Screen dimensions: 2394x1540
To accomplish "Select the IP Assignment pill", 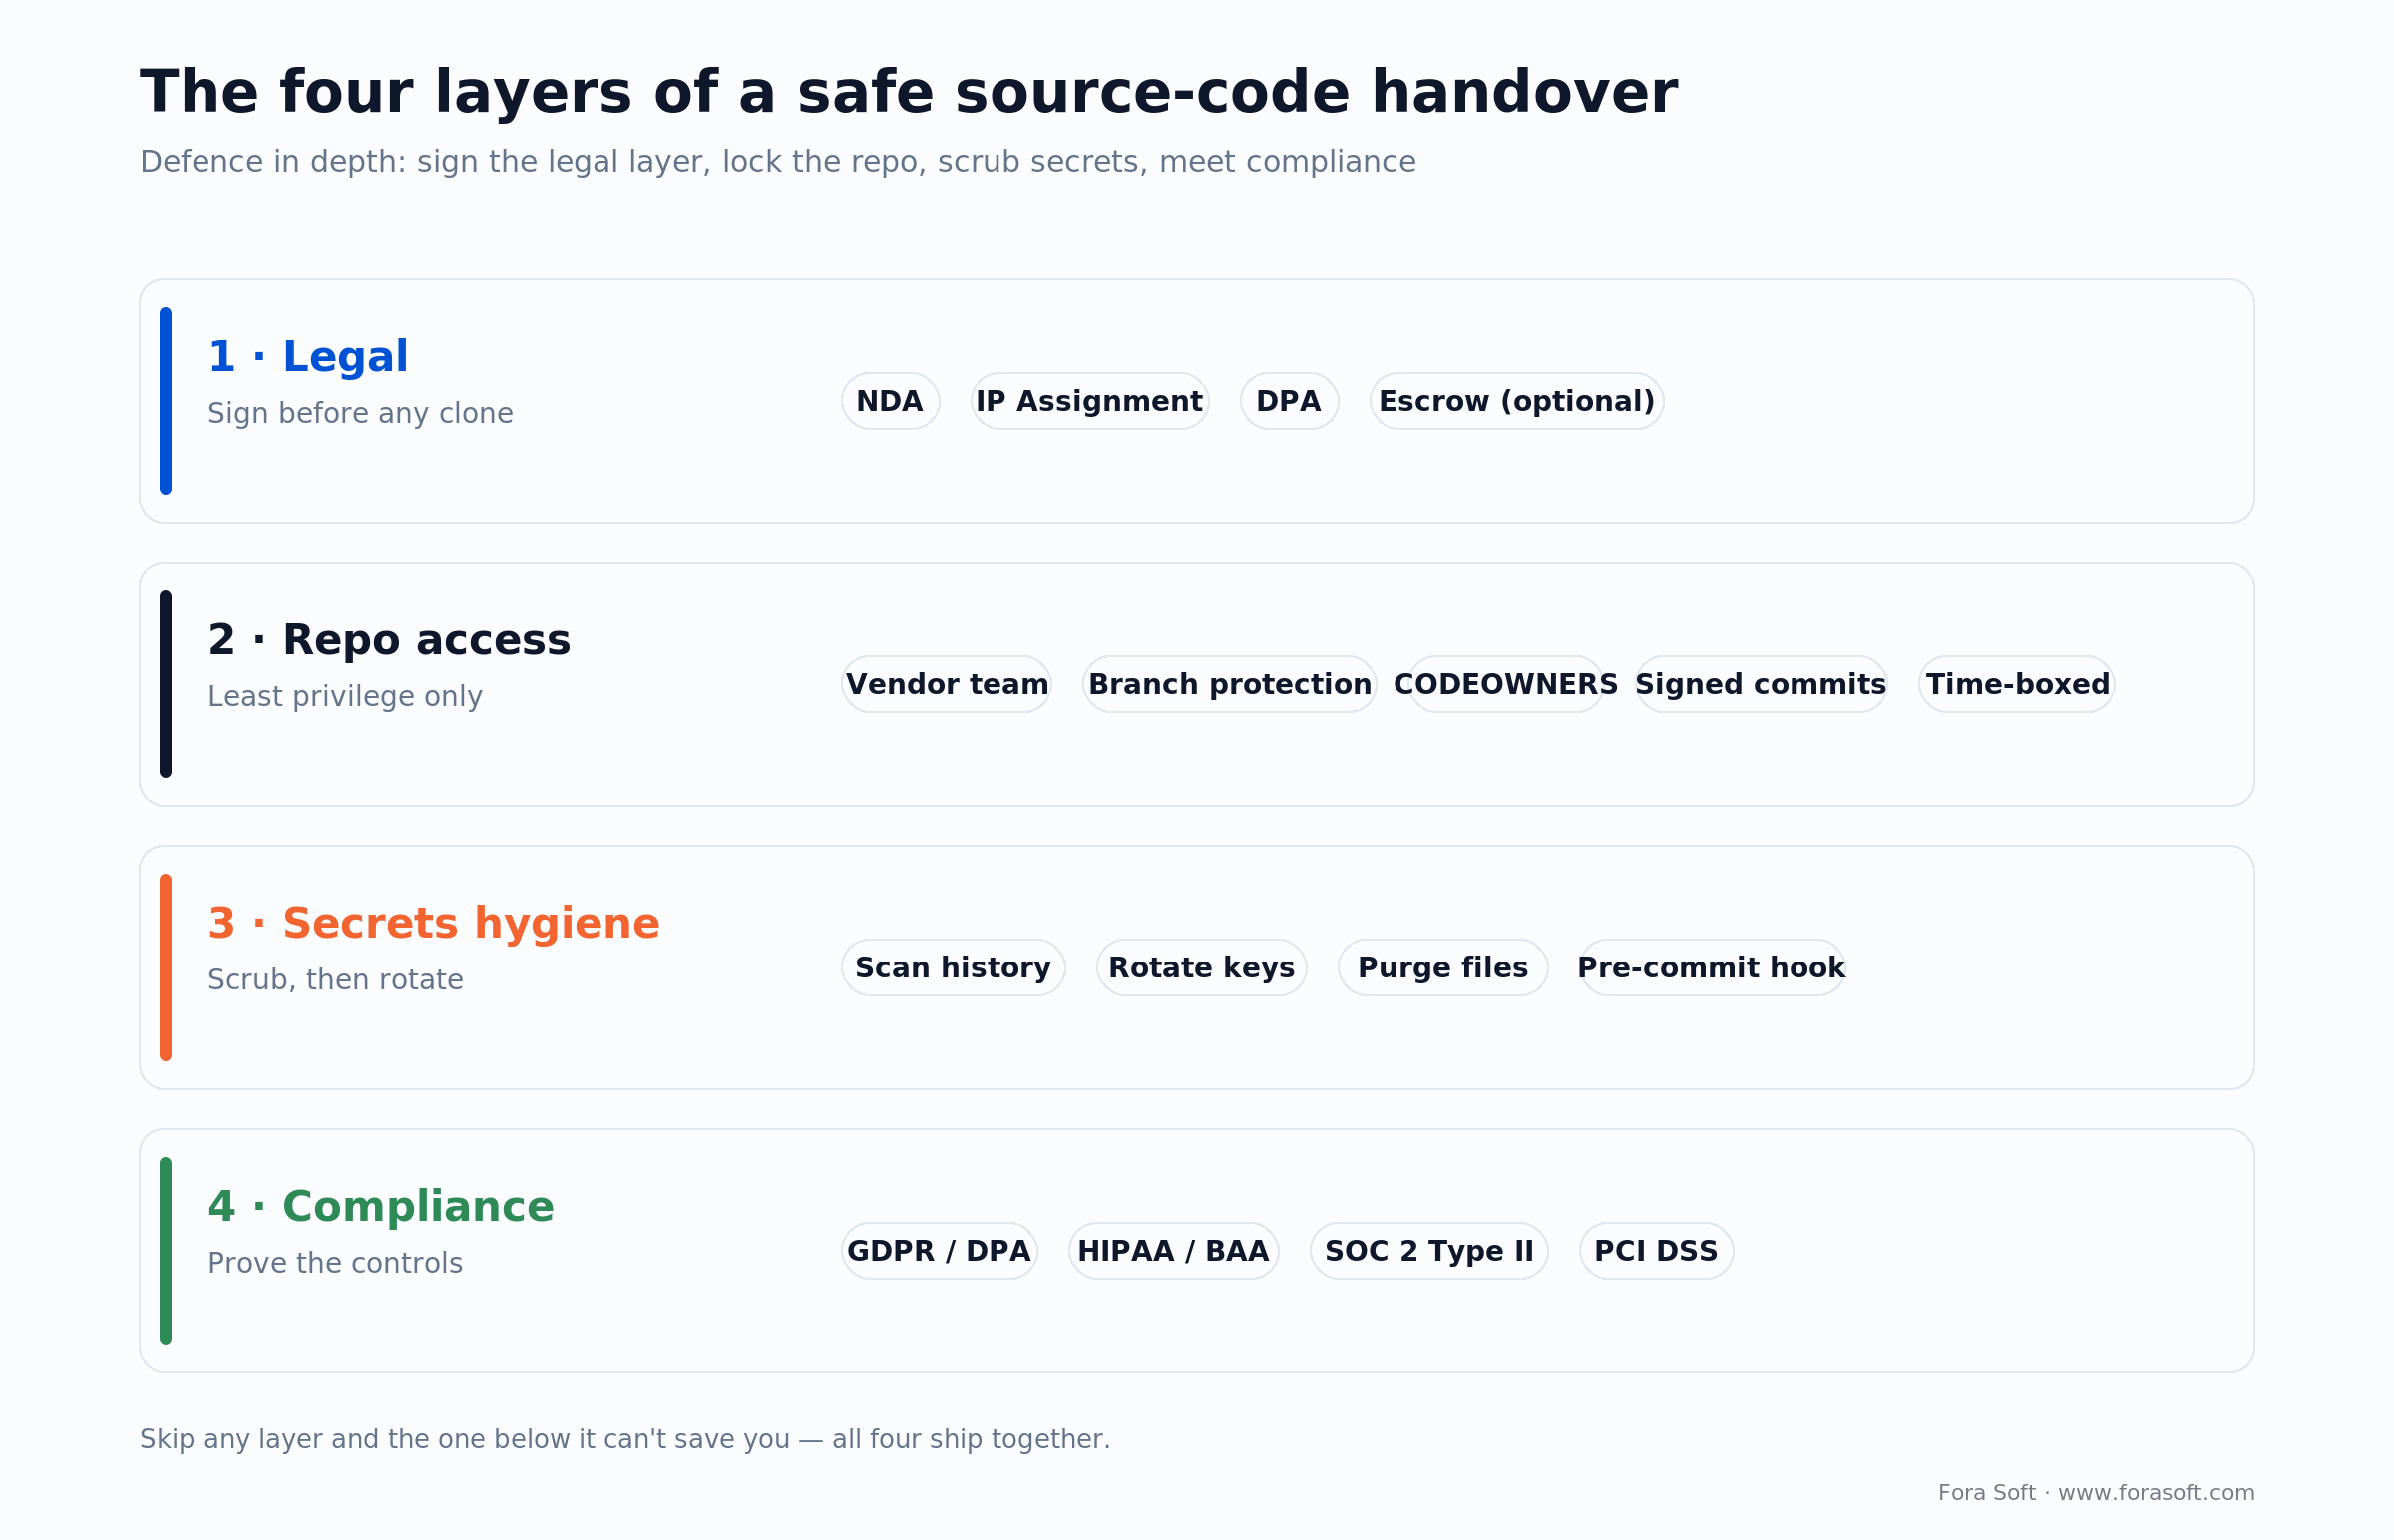I will click(1090, 401).
